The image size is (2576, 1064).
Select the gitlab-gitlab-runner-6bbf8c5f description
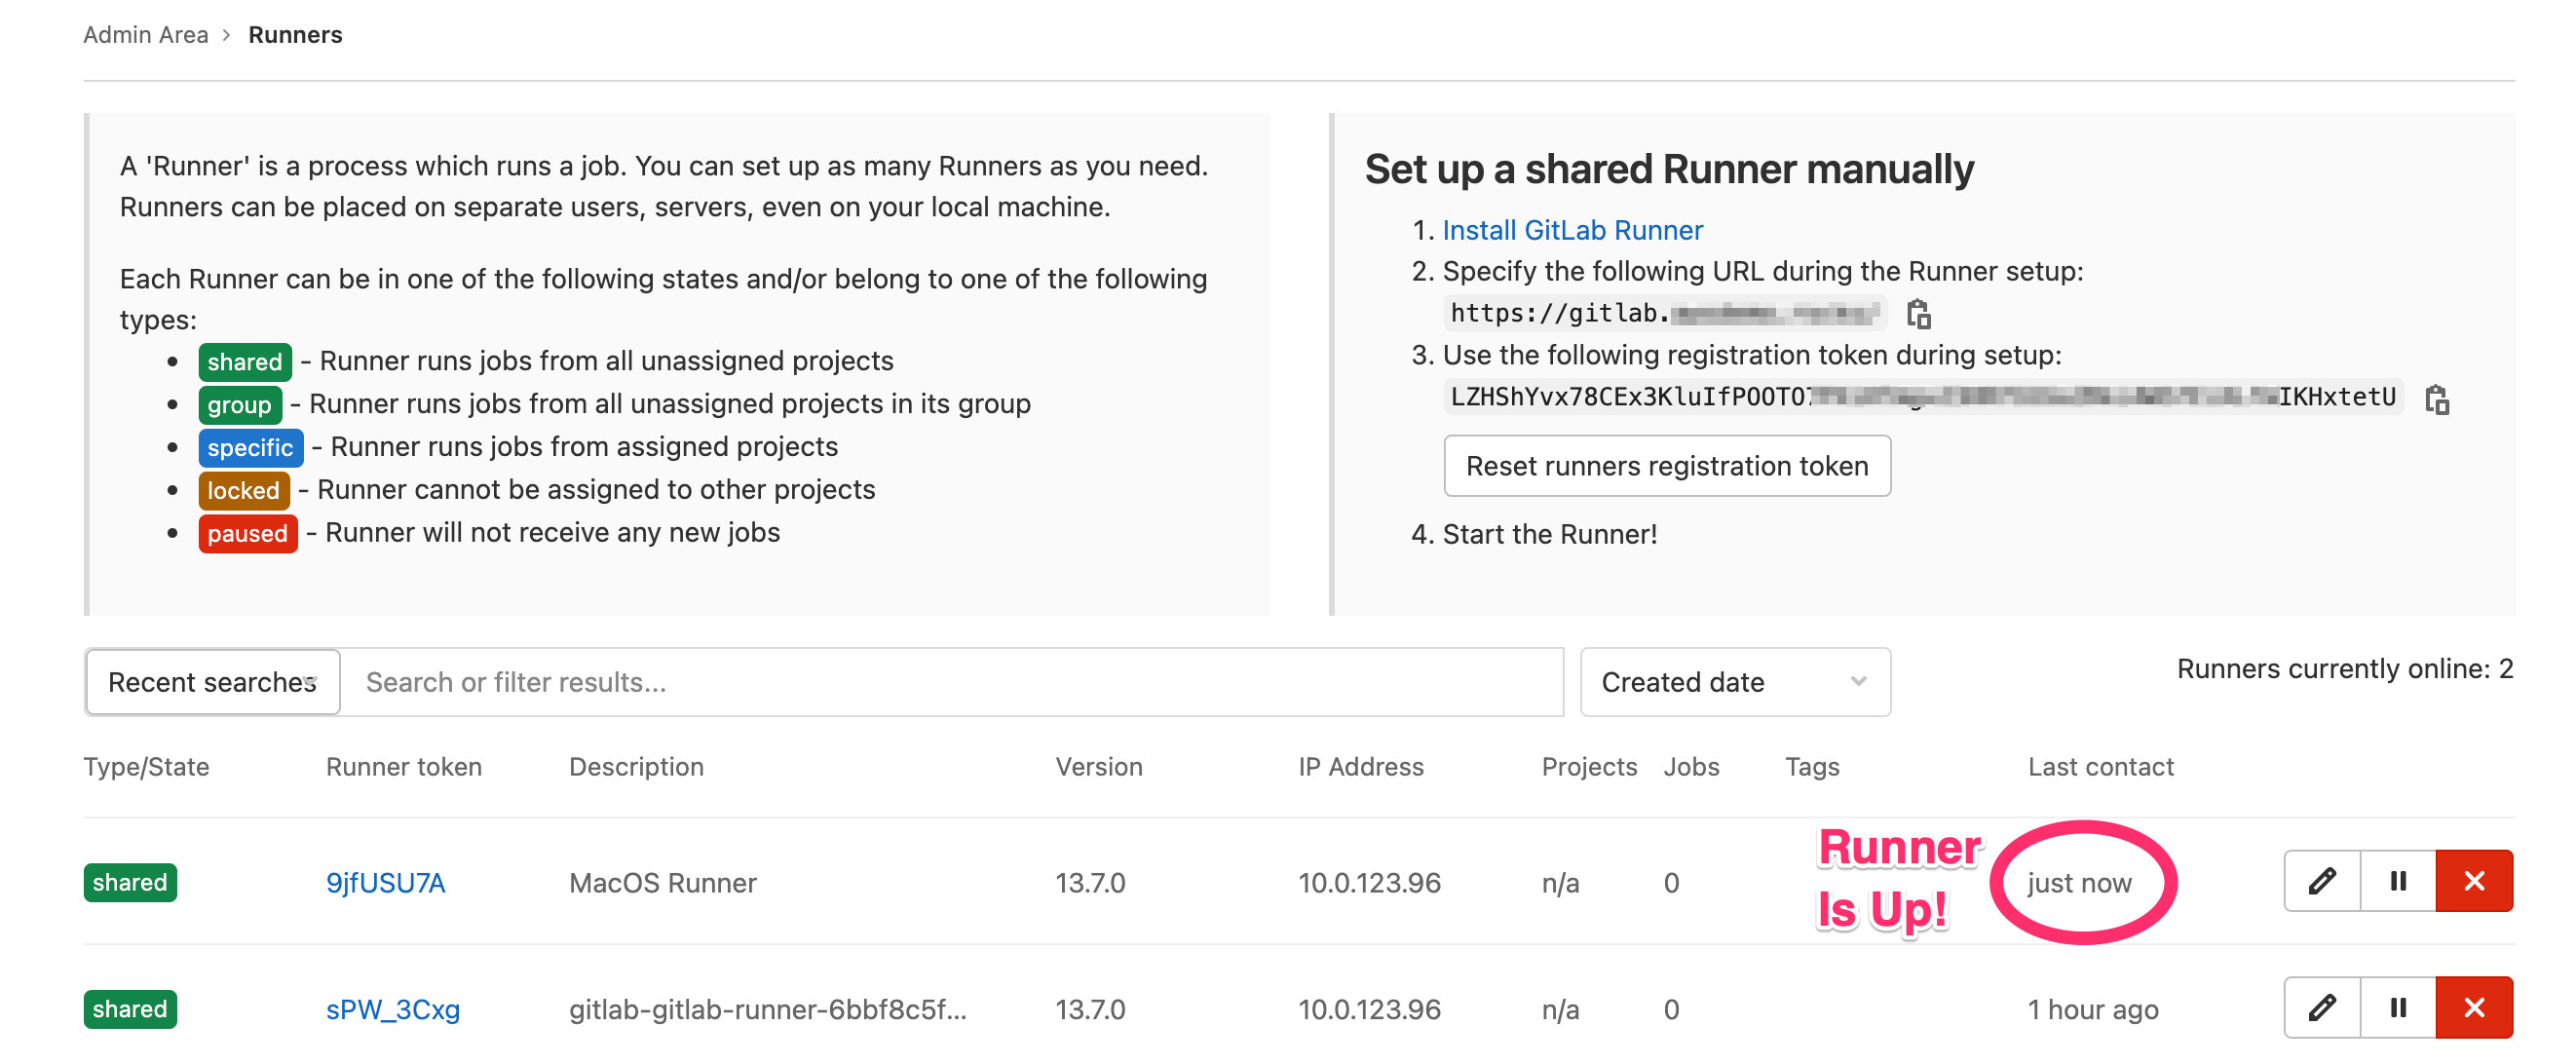[768, 1009]
